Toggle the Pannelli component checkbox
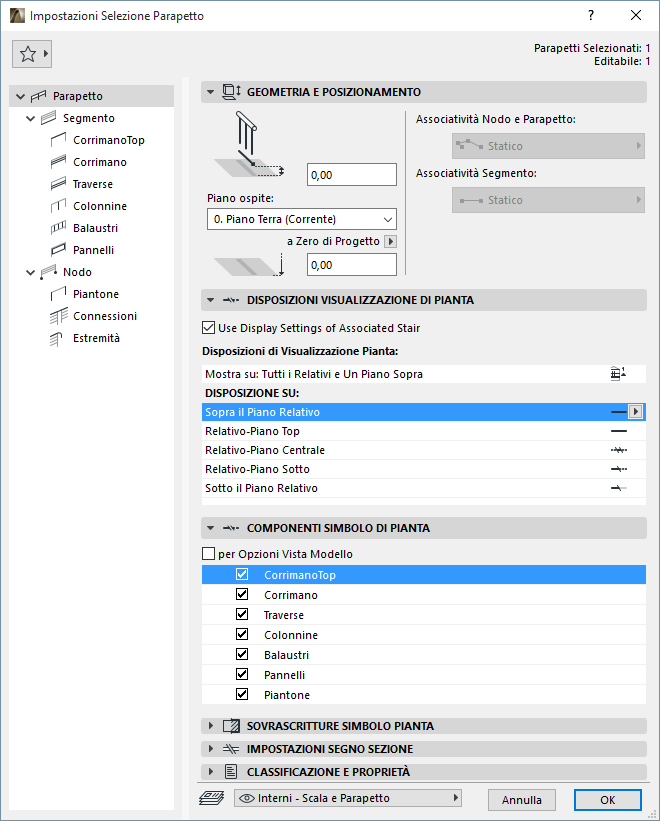This screenshot has height=821, width=660. tap(242, 674)
